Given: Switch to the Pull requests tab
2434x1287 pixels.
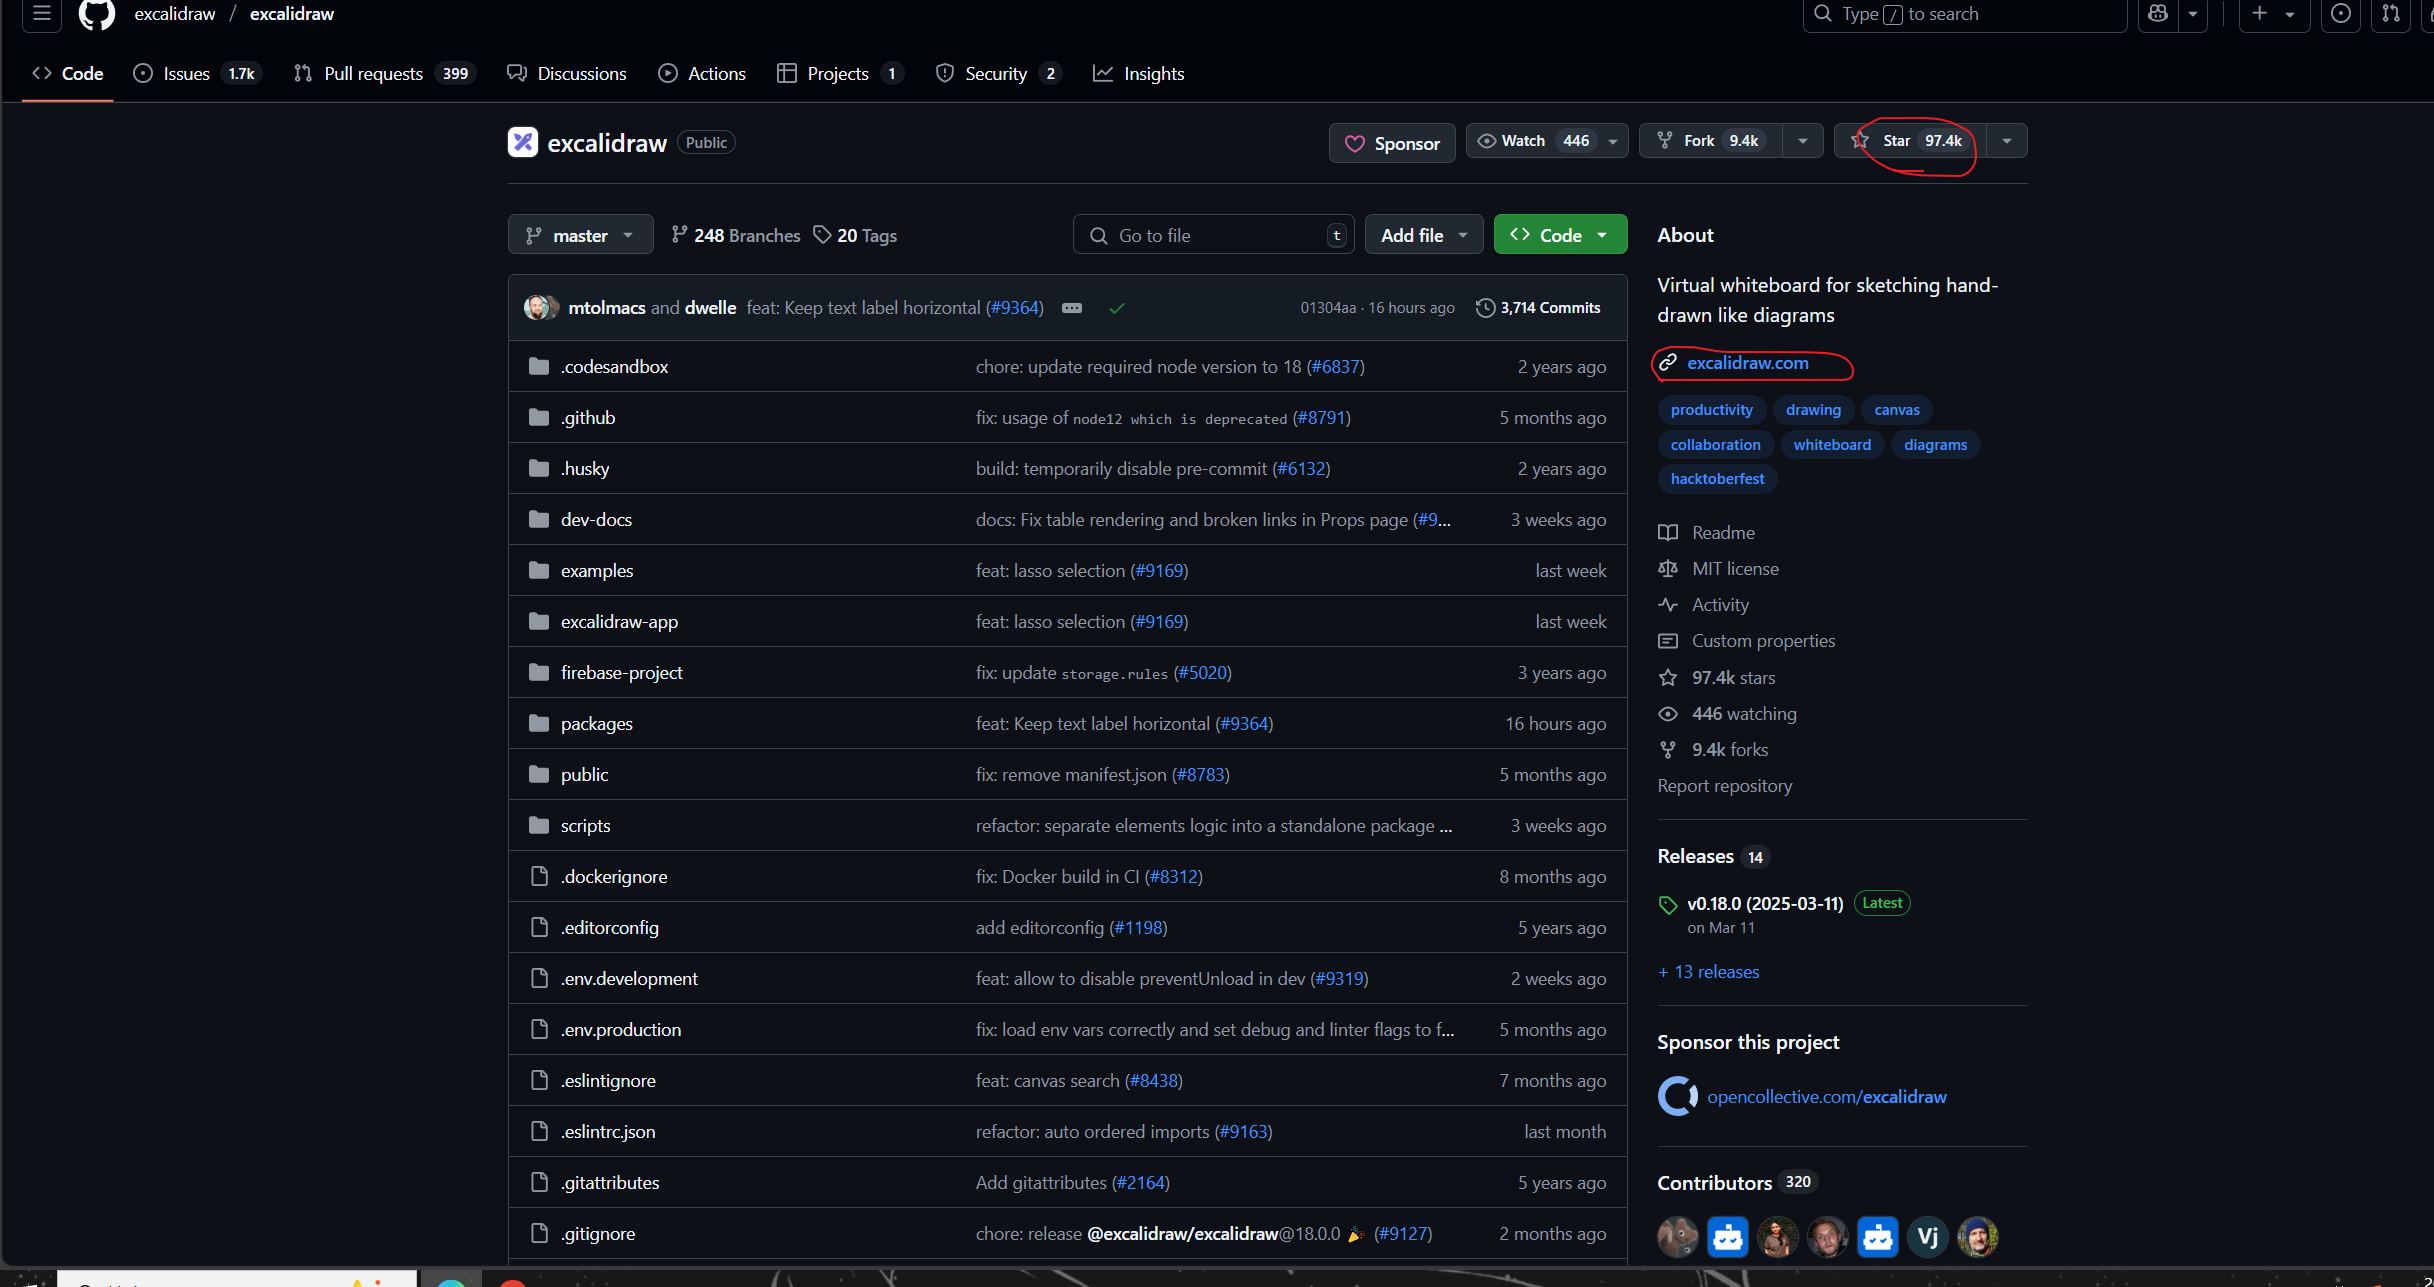Looking at the screenshot, I should [372, 74].
